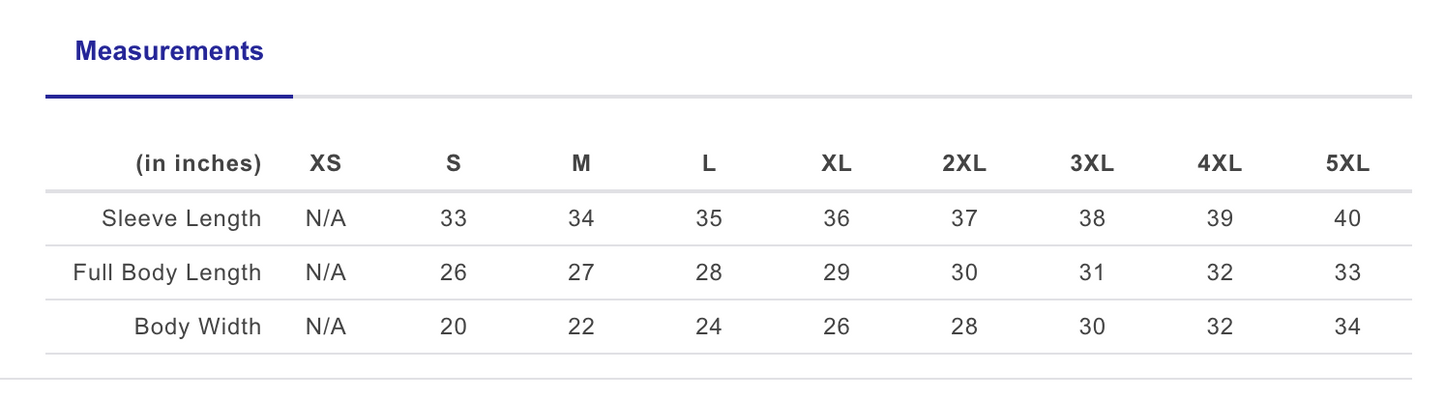Click sleeve length value 40 for 5XL
The width and height of the screenshot is (1445, 400).
[1347, 218]
